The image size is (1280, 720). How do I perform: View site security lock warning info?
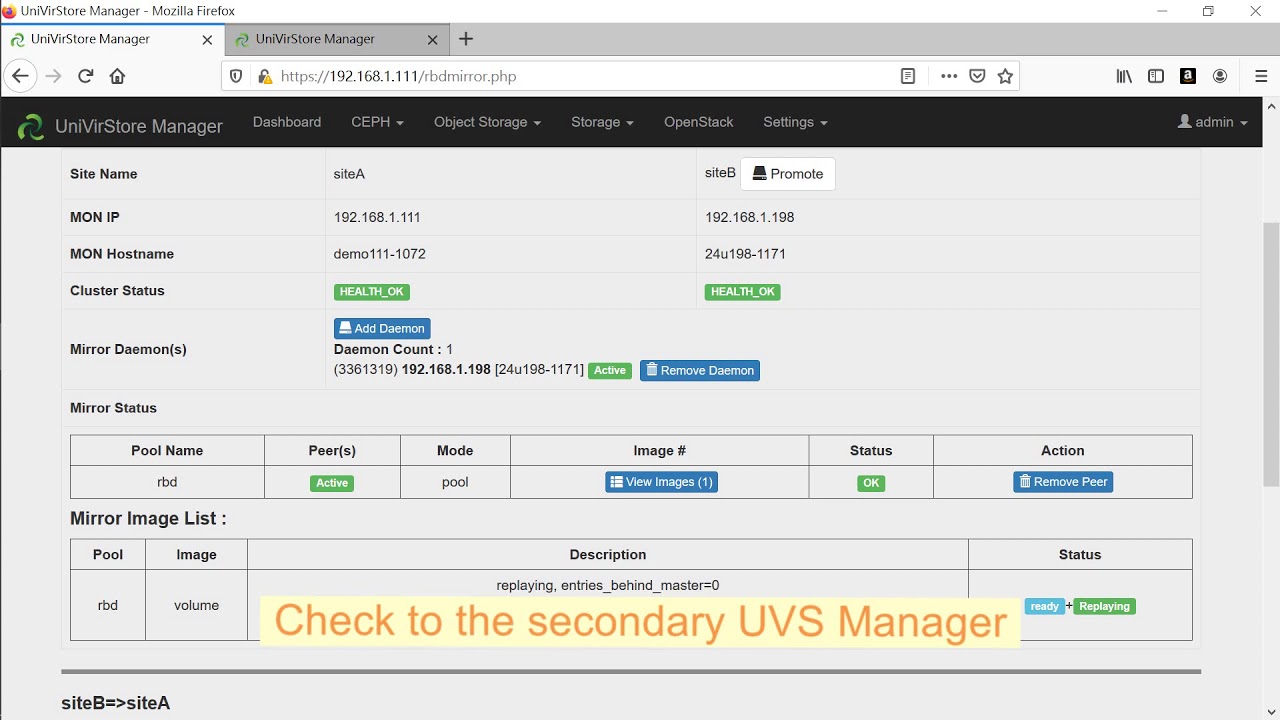tap(264, 76)
